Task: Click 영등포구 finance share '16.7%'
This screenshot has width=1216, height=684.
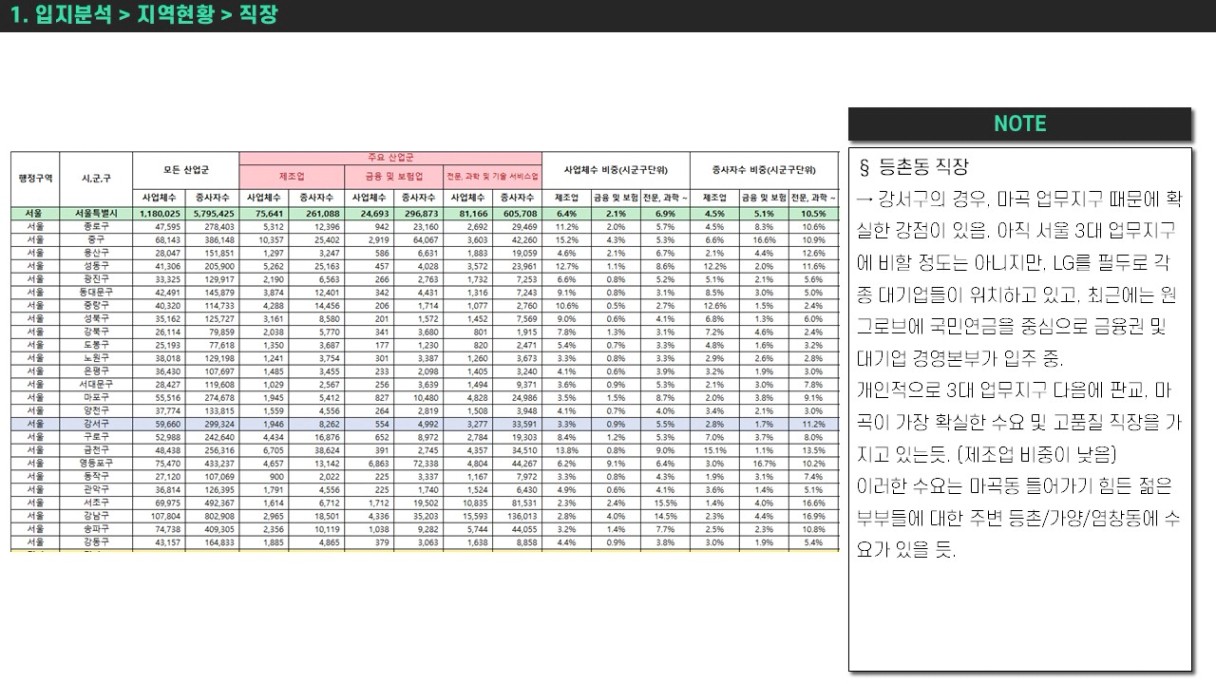Action: (x=764, y=462)
